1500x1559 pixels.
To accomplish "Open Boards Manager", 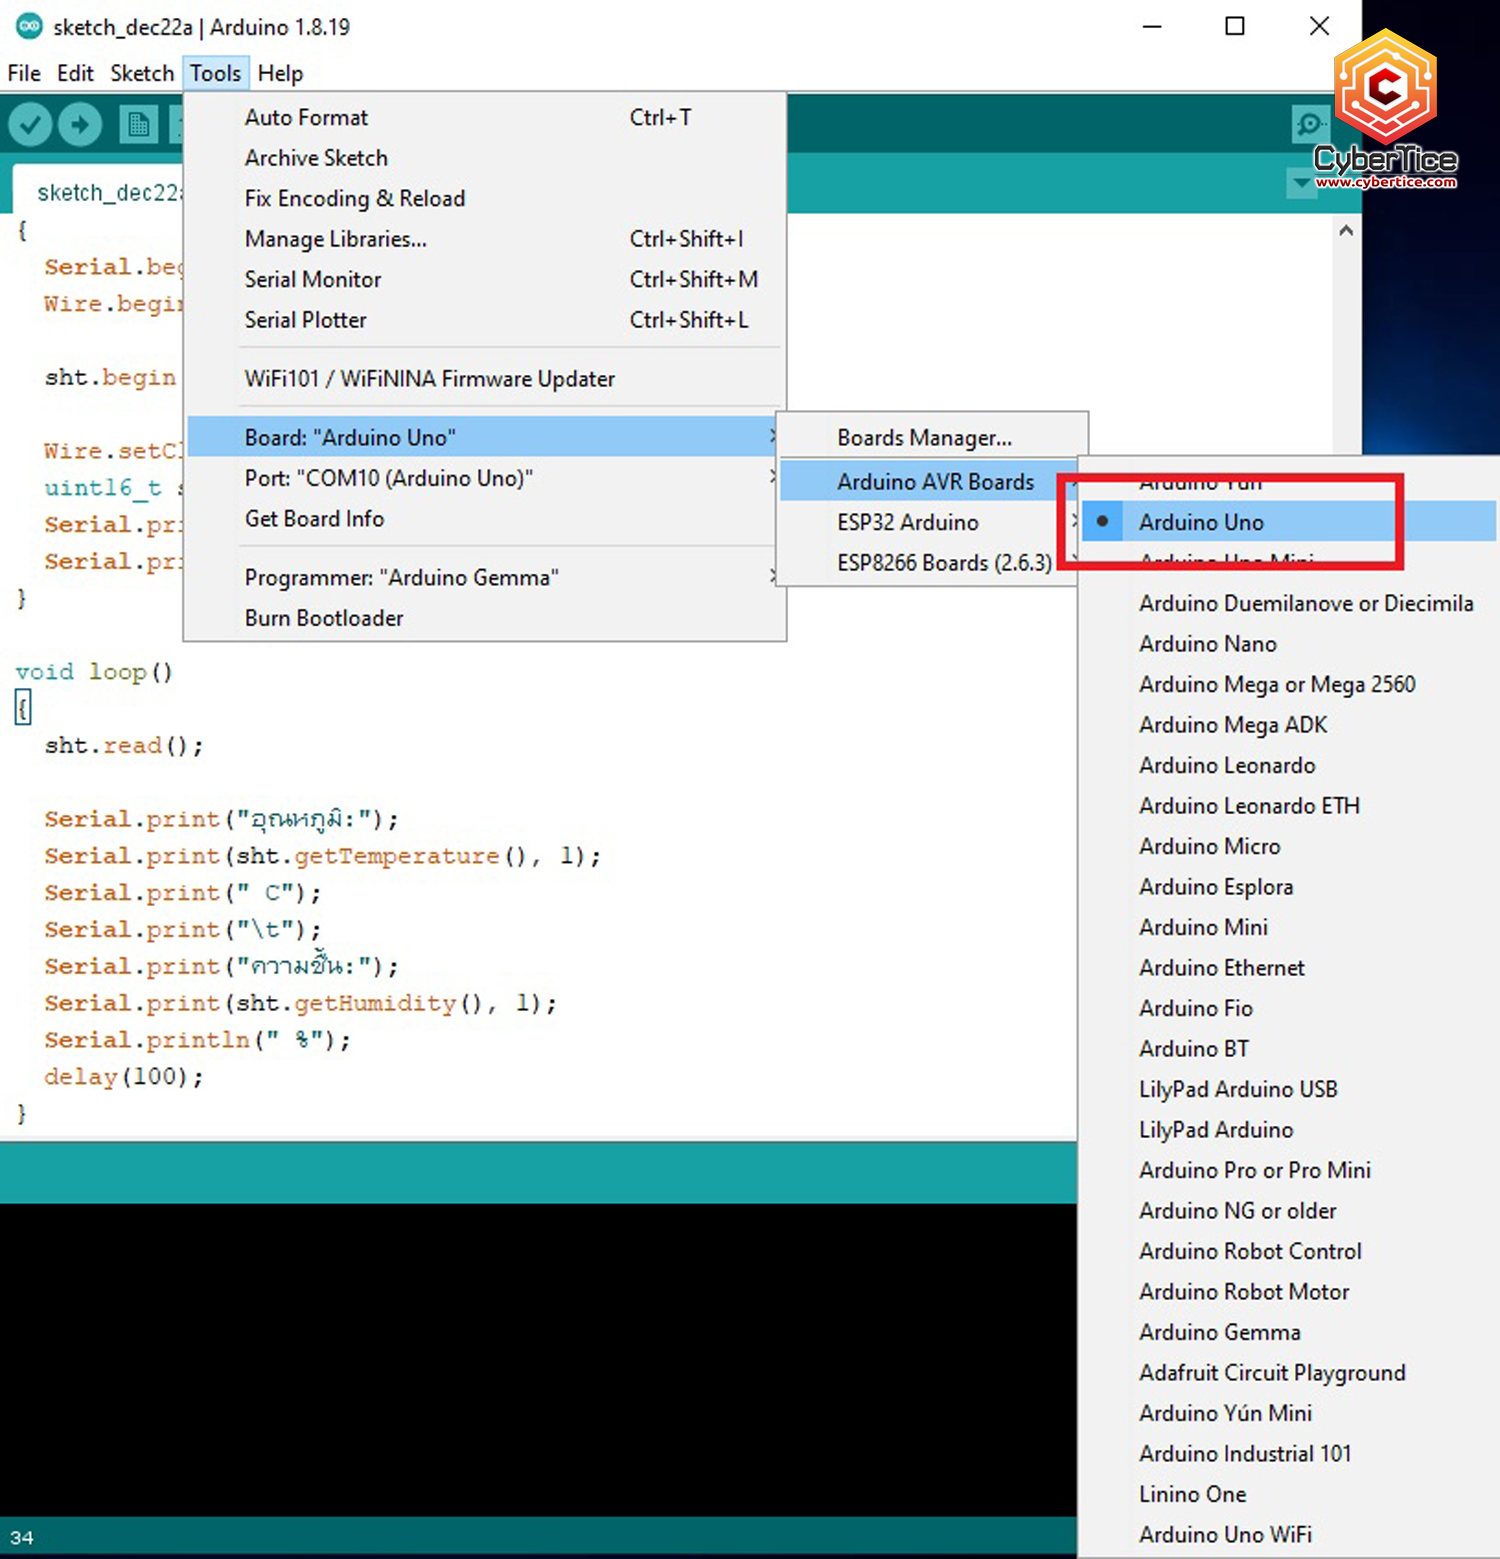I will click(x=923, y=437).
